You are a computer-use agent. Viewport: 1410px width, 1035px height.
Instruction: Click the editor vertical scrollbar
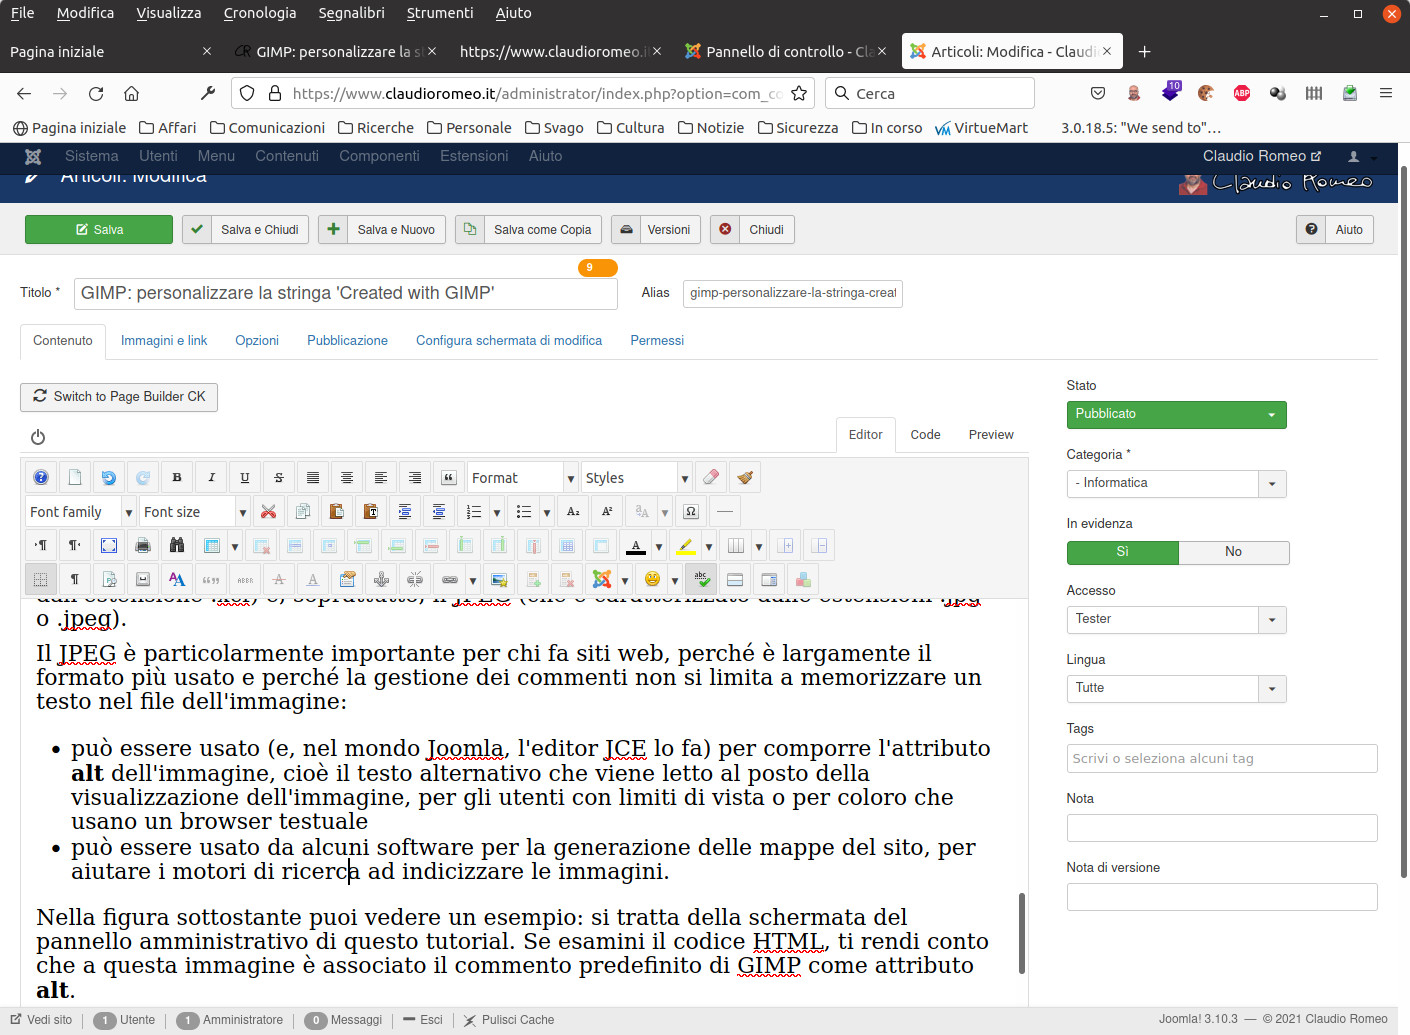tap(1021, 932)
